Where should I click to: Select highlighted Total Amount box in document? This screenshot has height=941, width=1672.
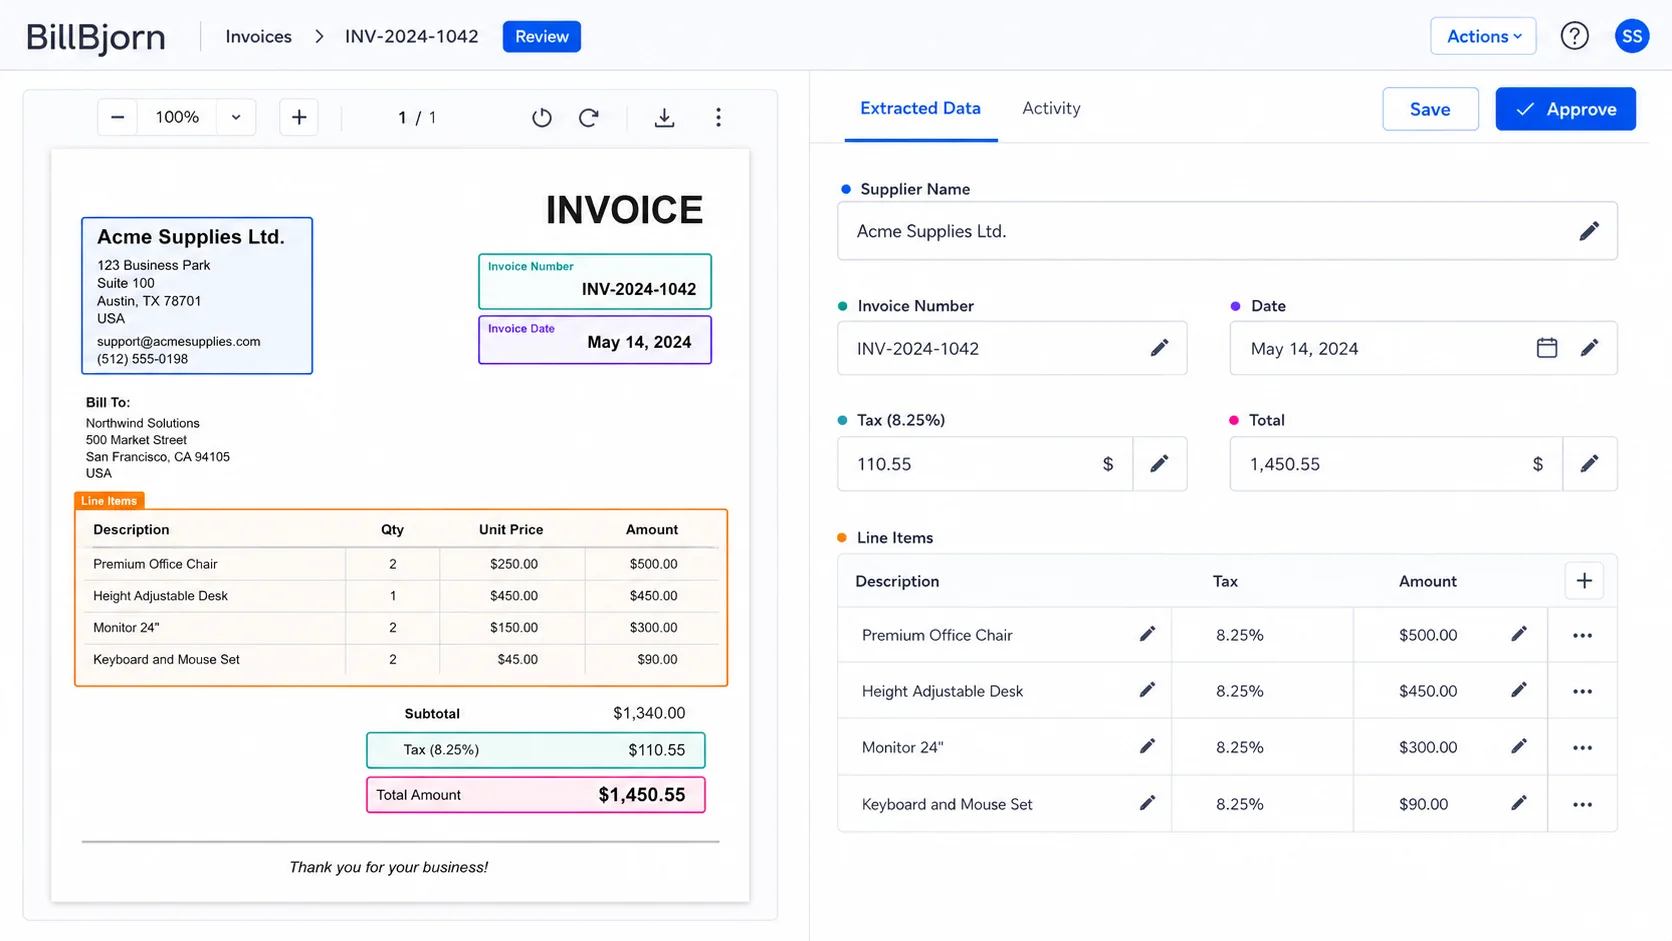(x=535, y=795)
